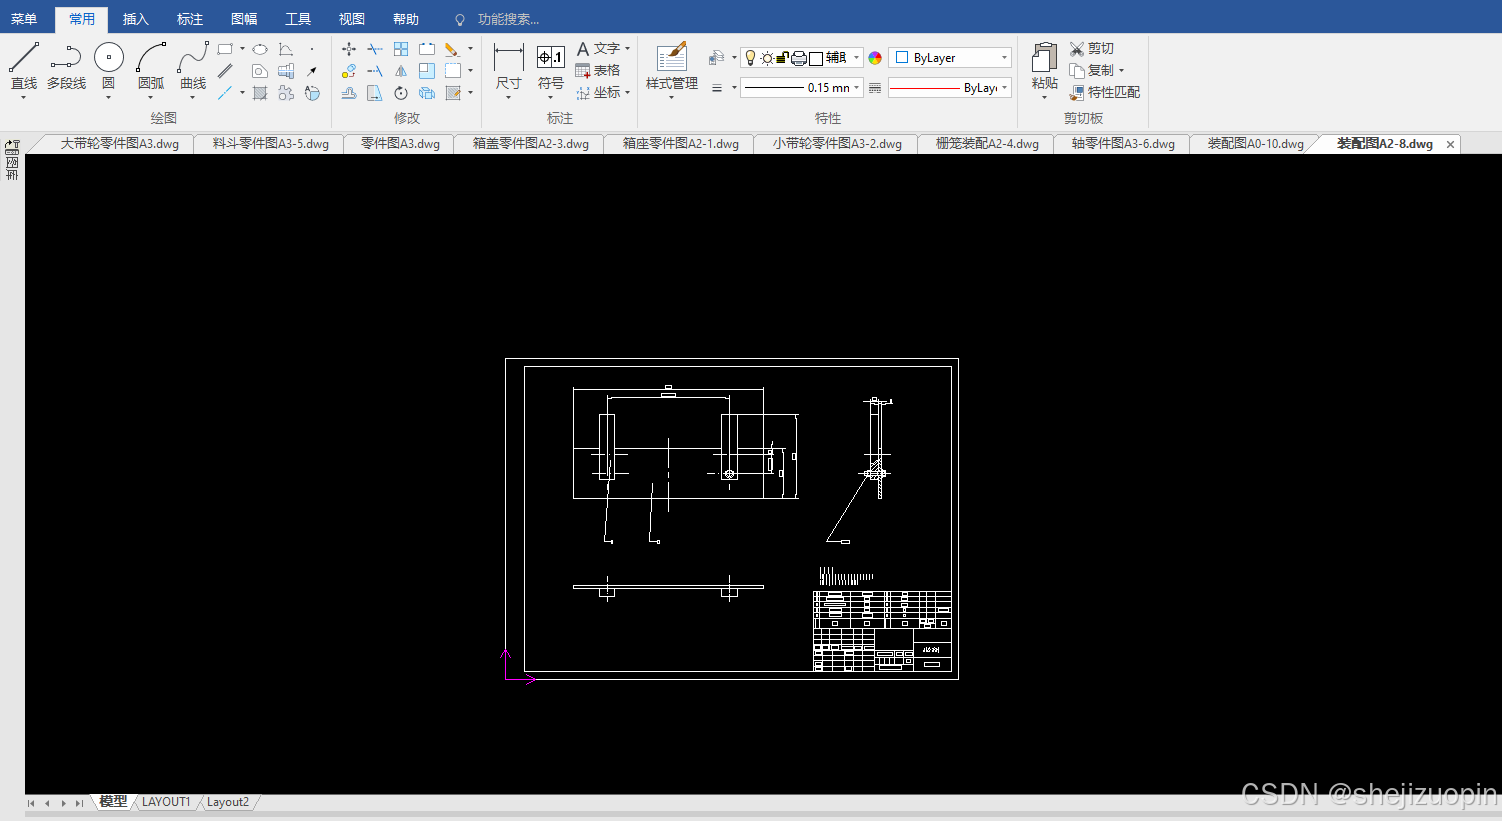Expand the 圆弧 dropdown arrow
The image size is (1502, 821).
(x=151, y=97)
